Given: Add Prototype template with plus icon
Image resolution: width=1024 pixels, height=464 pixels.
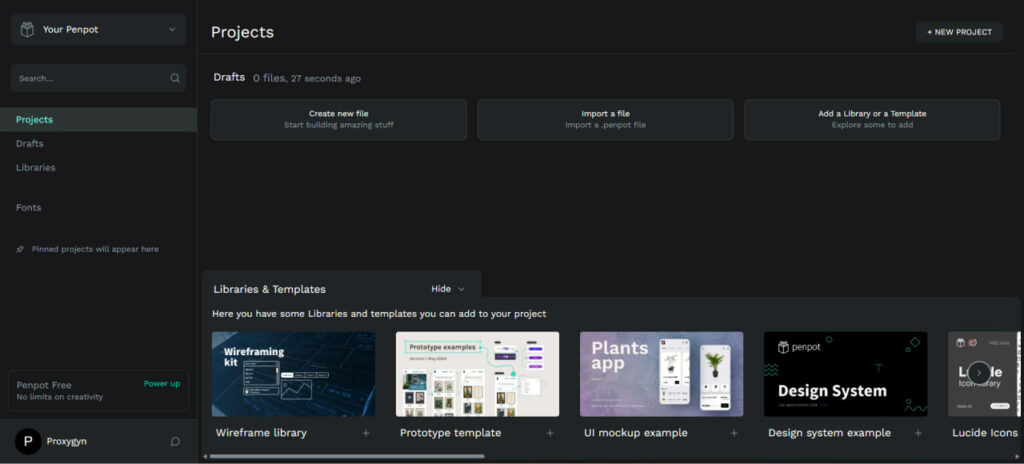Looking at the screenshot, I should point(550,433).
